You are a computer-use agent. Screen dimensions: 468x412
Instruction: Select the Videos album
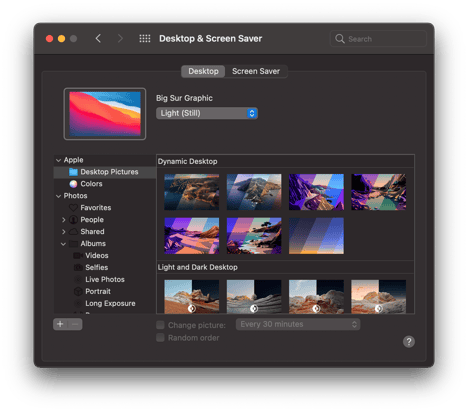point(105,255)
